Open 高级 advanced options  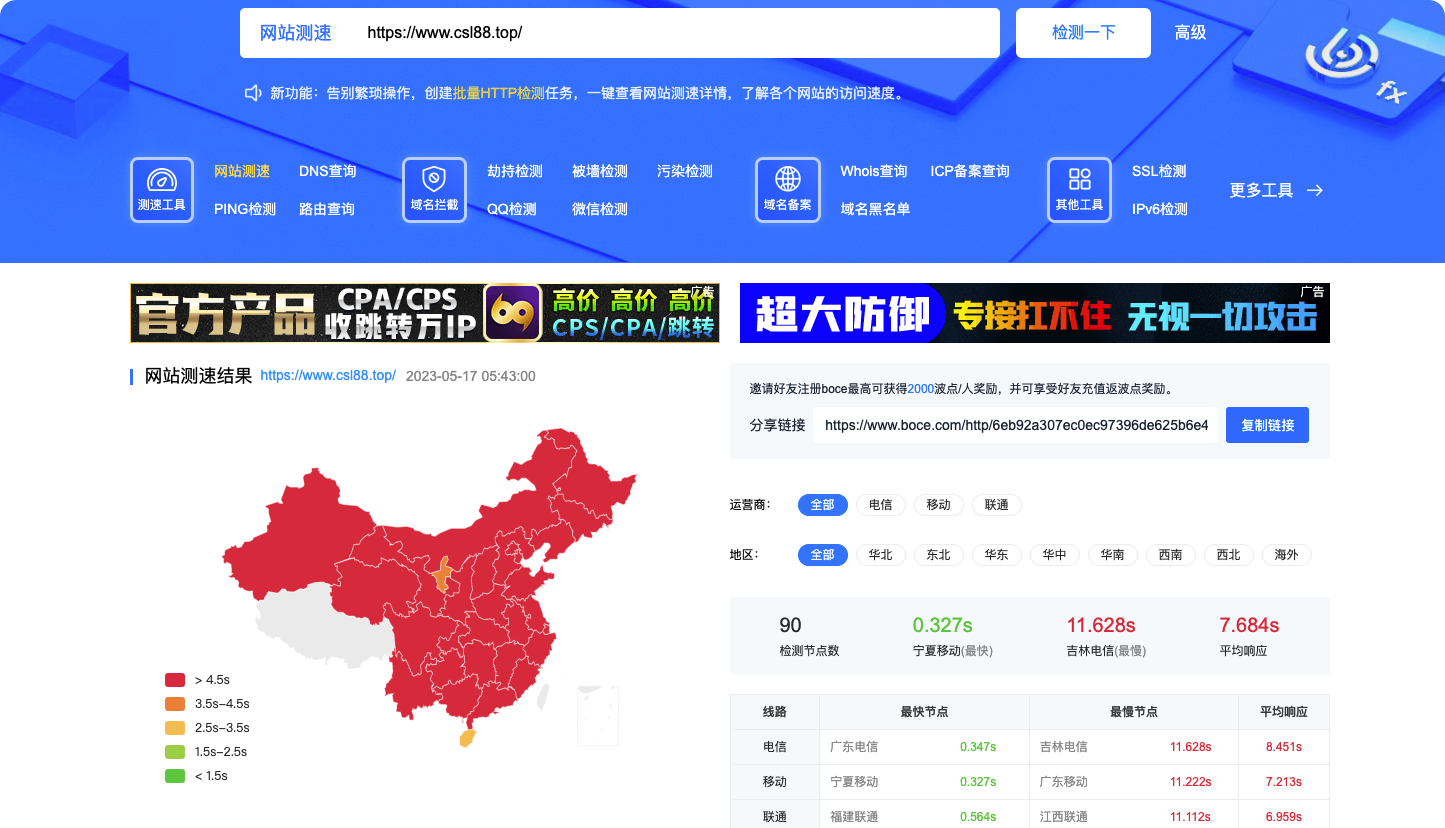pos(1191,33)
